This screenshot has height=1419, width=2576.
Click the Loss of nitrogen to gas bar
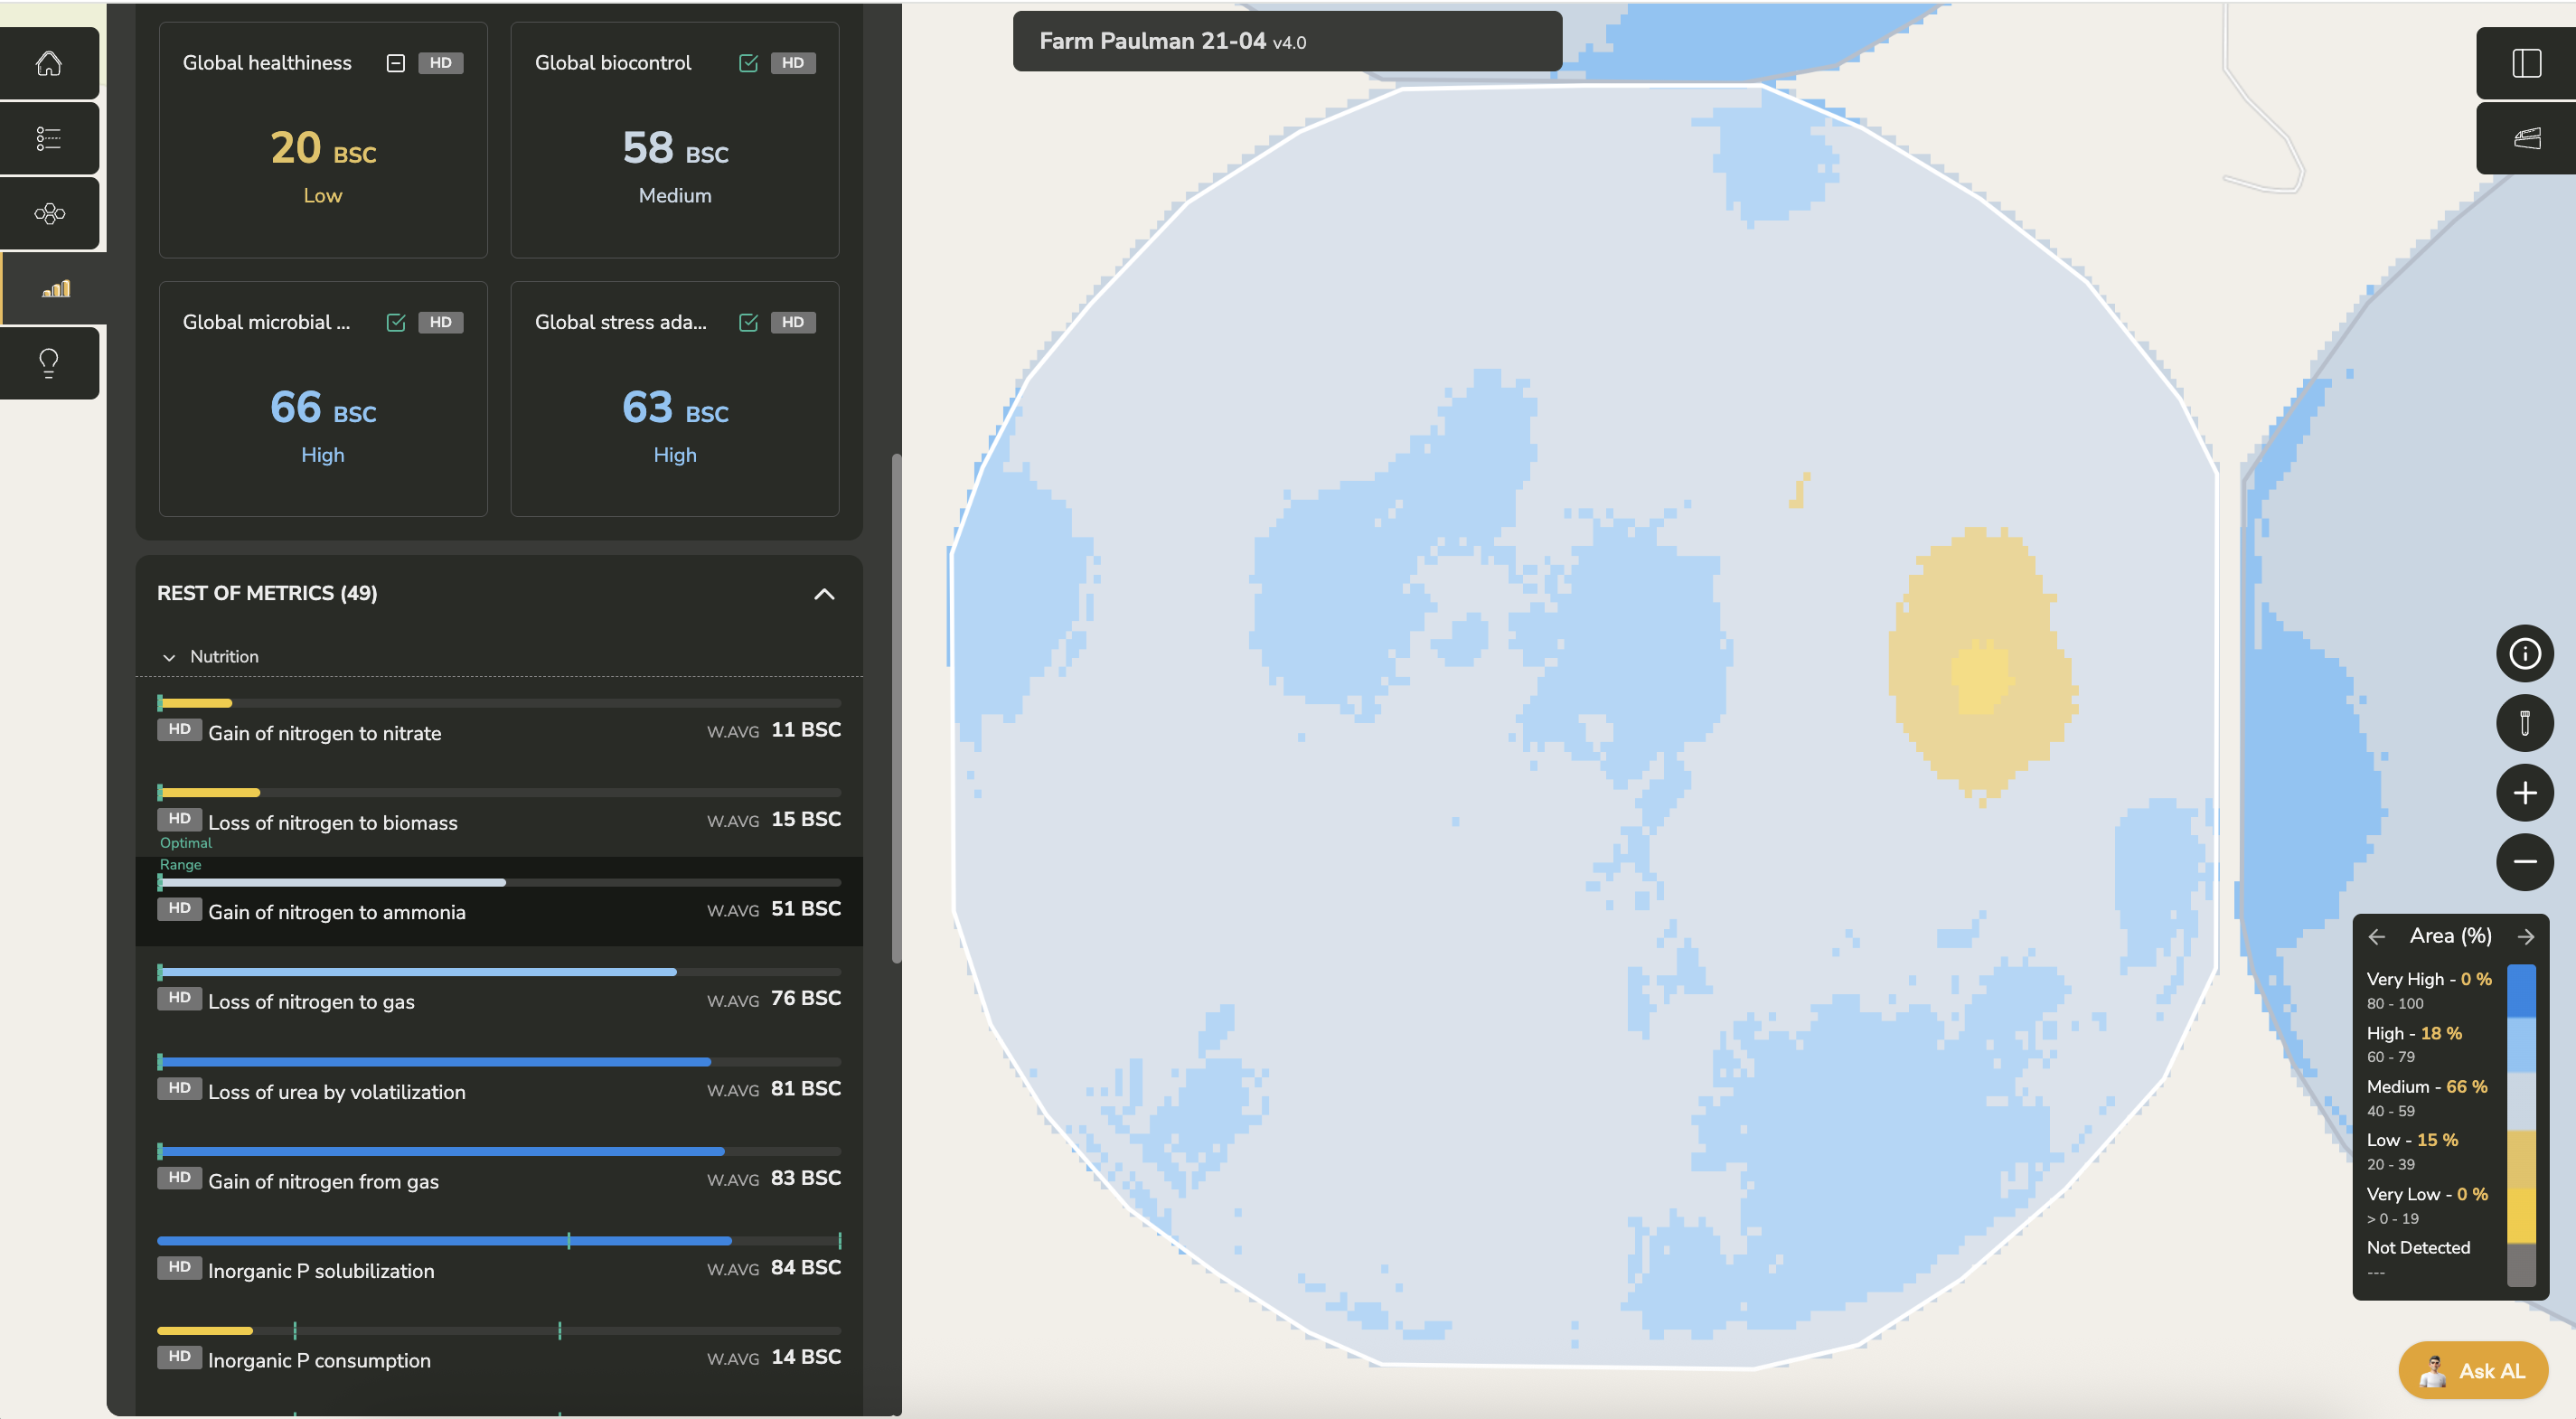(499, 972)
